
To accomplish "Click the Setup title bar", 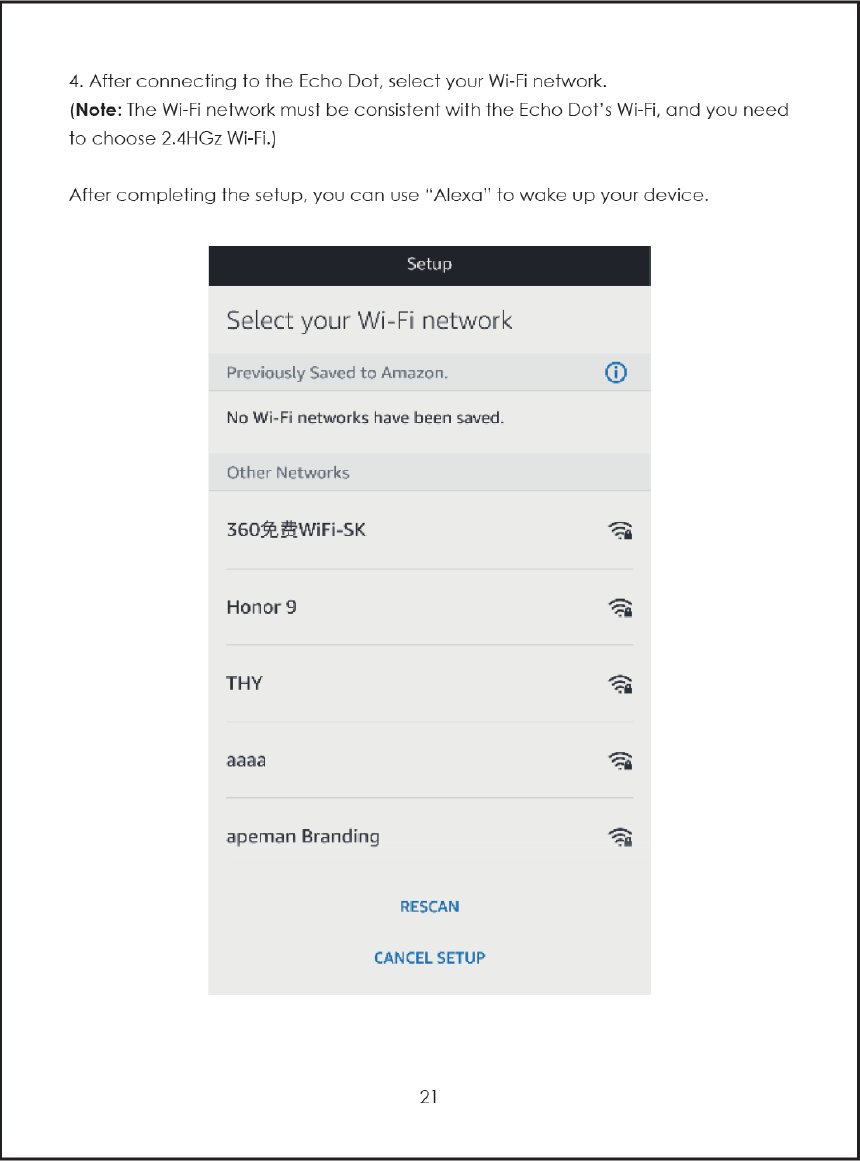I will (429, 265).
